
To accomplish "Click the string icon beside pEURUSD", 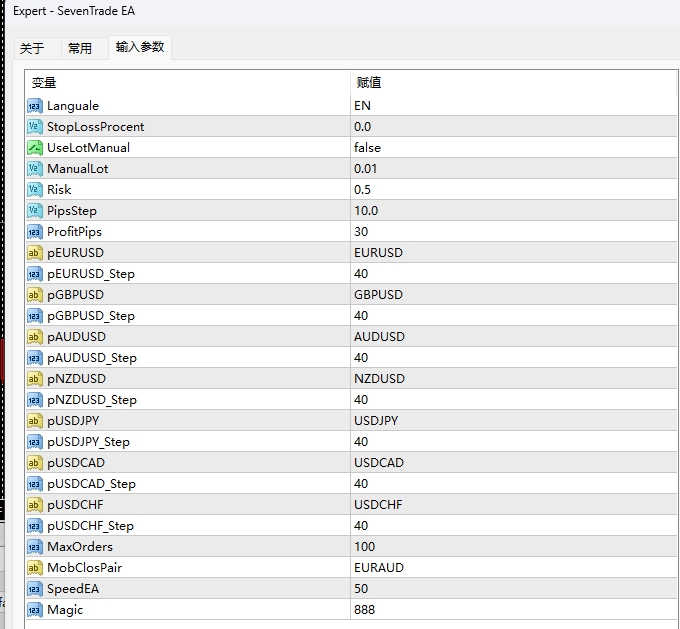I will [x=35, y=252].
